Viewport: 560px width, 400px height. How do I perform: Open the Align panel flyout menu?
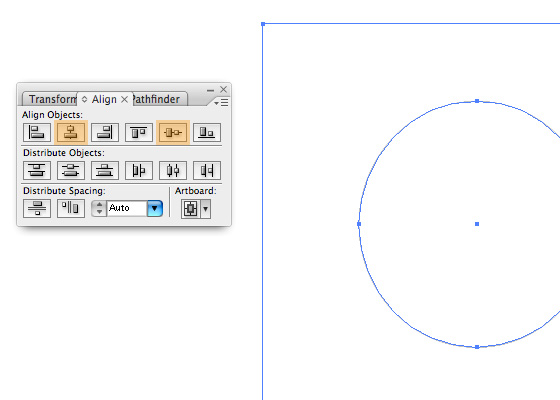[x=221, y=103]
